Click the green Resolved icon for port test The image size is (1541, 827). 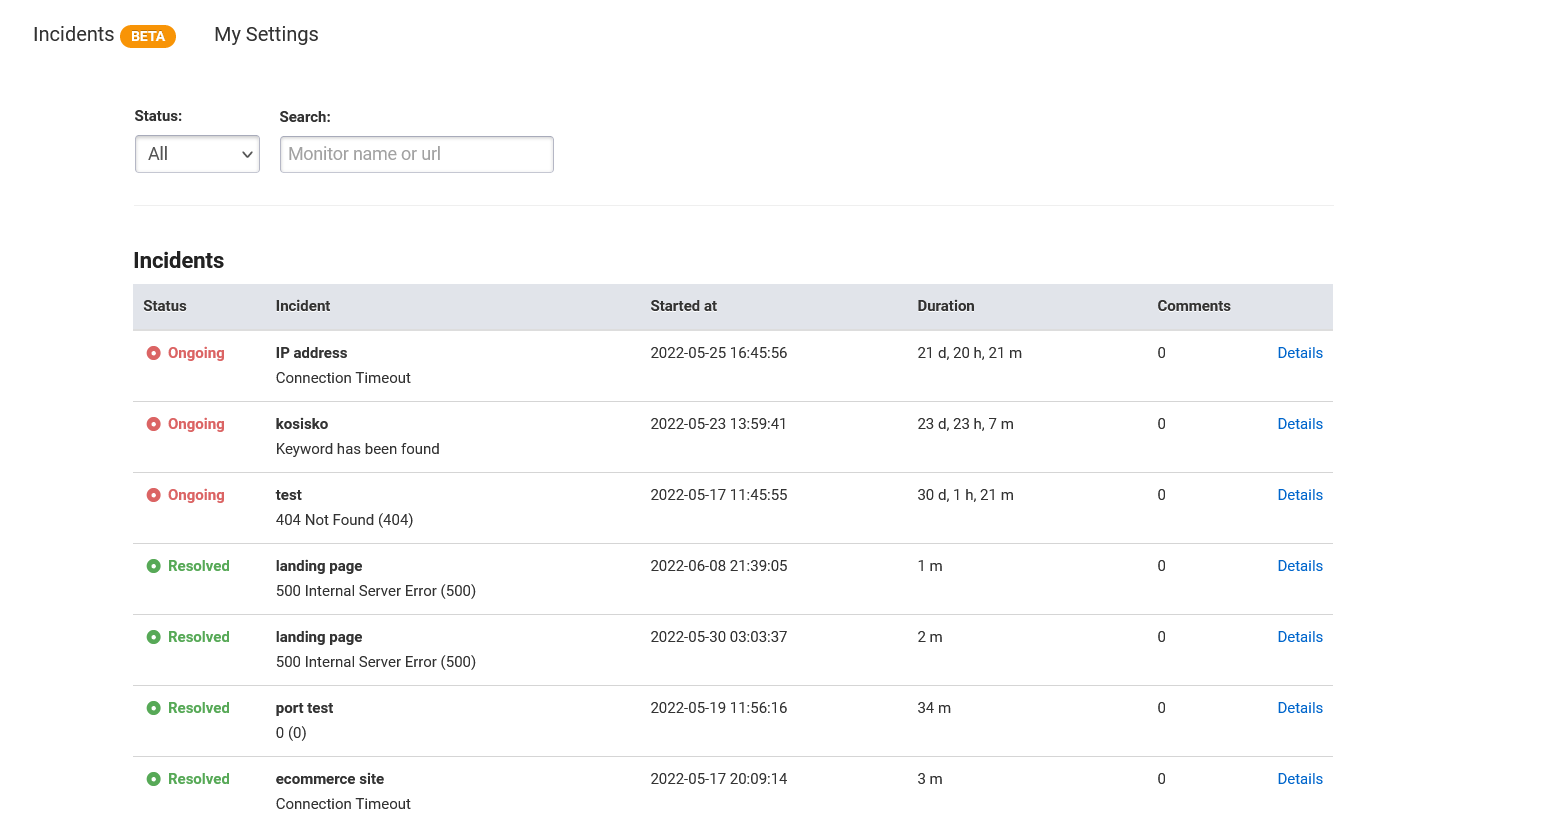(x=153, y=708)
